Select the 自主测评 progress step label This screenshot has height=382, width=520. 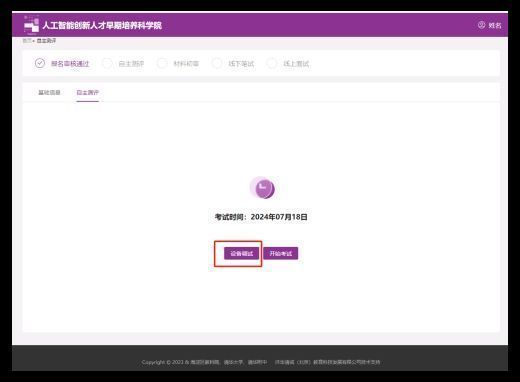point(131,64)
